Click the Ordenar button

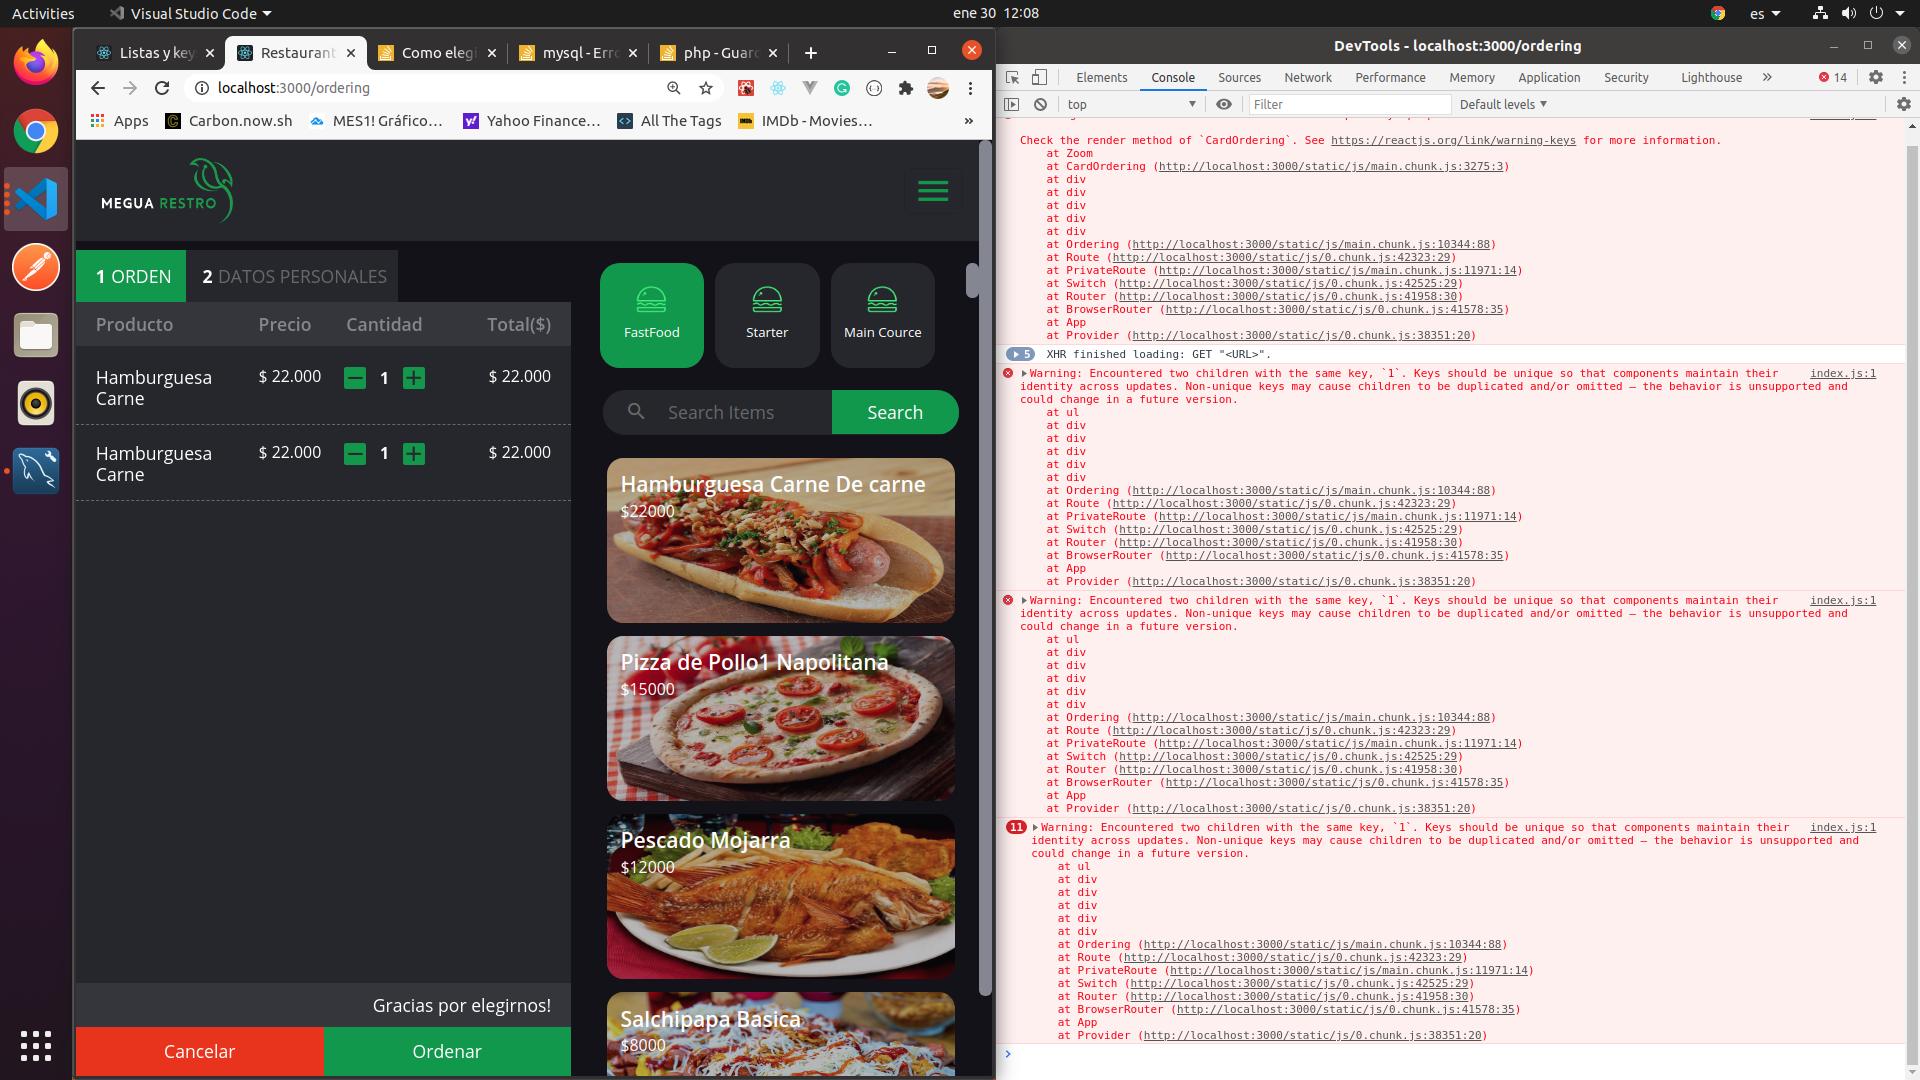pos(446,1051)
